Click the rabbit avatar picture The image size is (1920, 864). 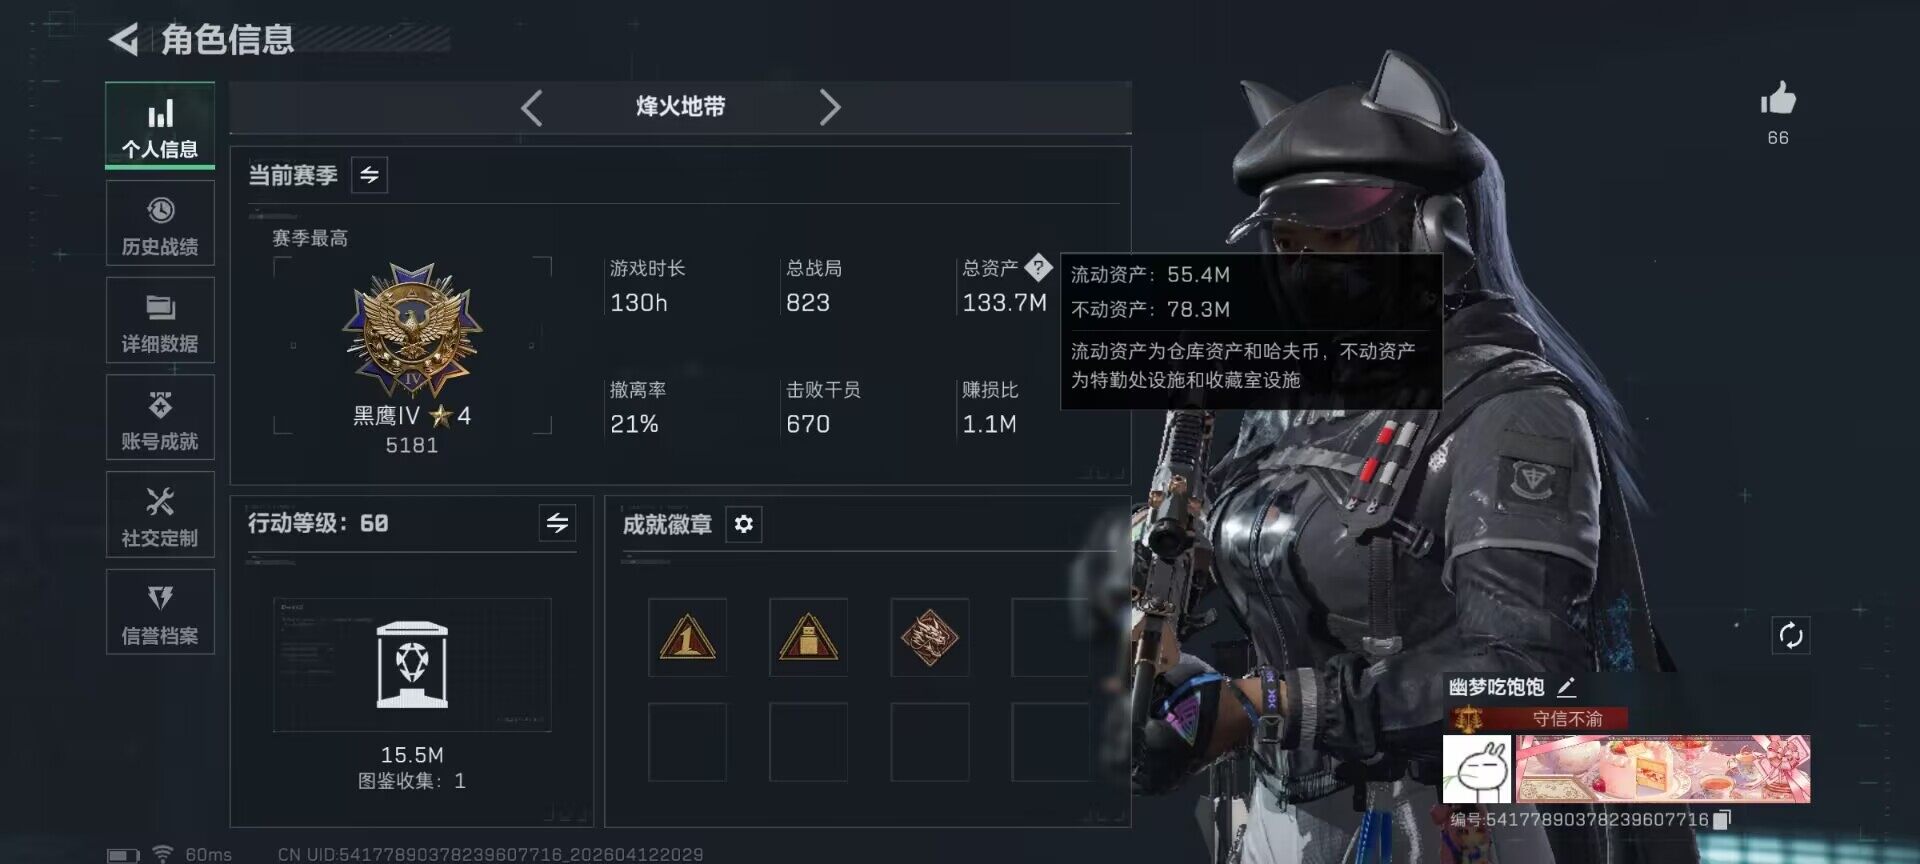tap(1476, 769)
